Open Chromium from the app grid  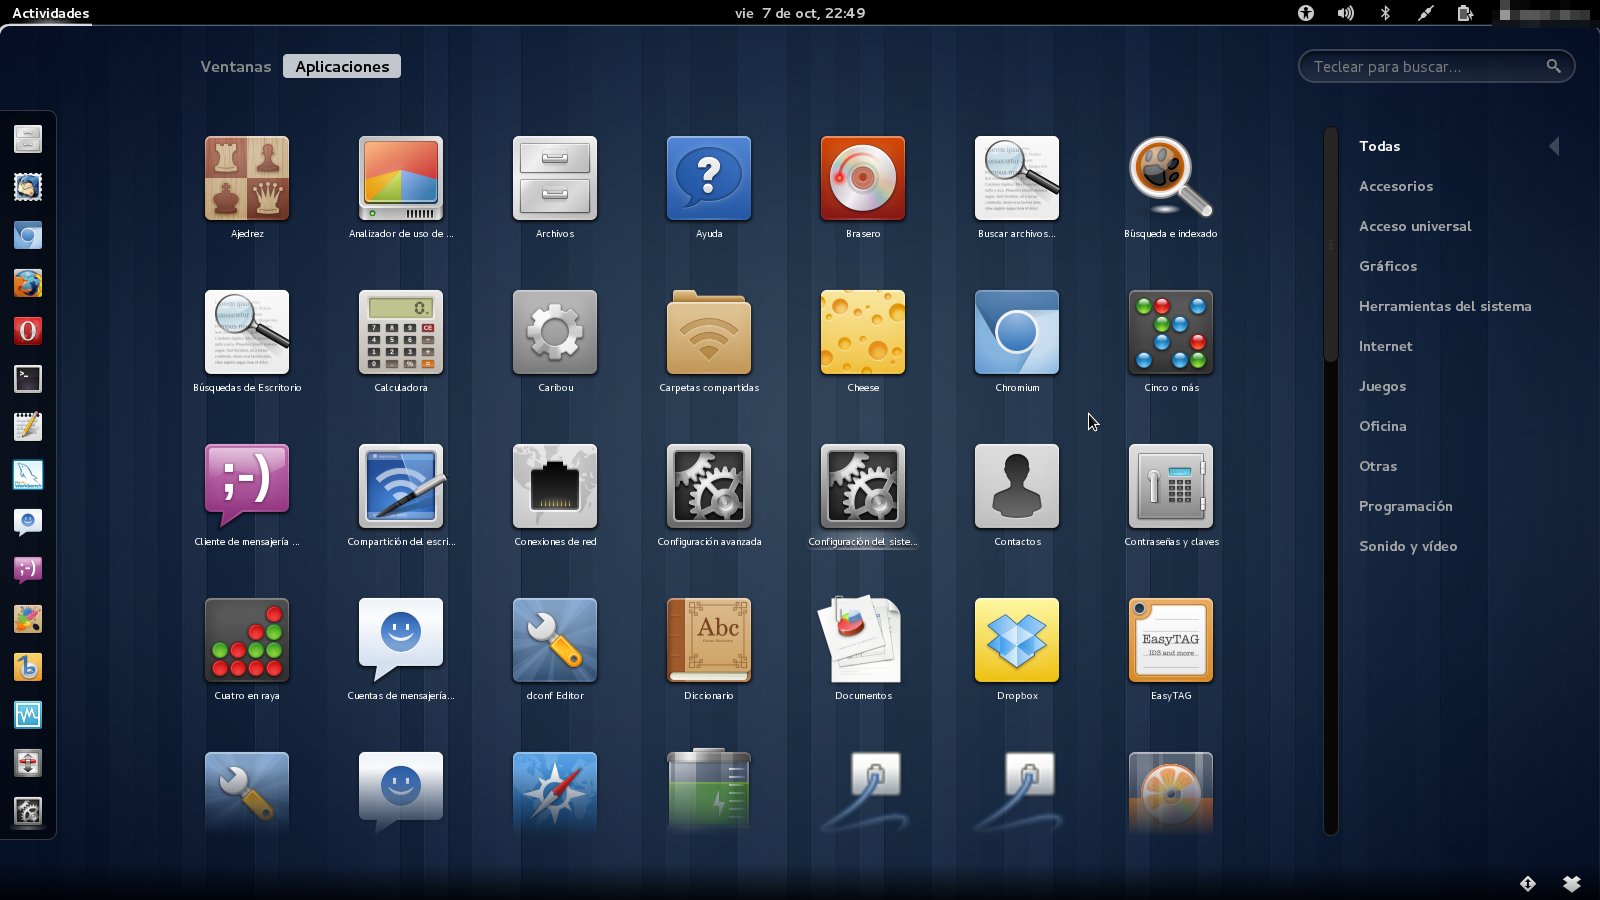tap(1017, 333)
